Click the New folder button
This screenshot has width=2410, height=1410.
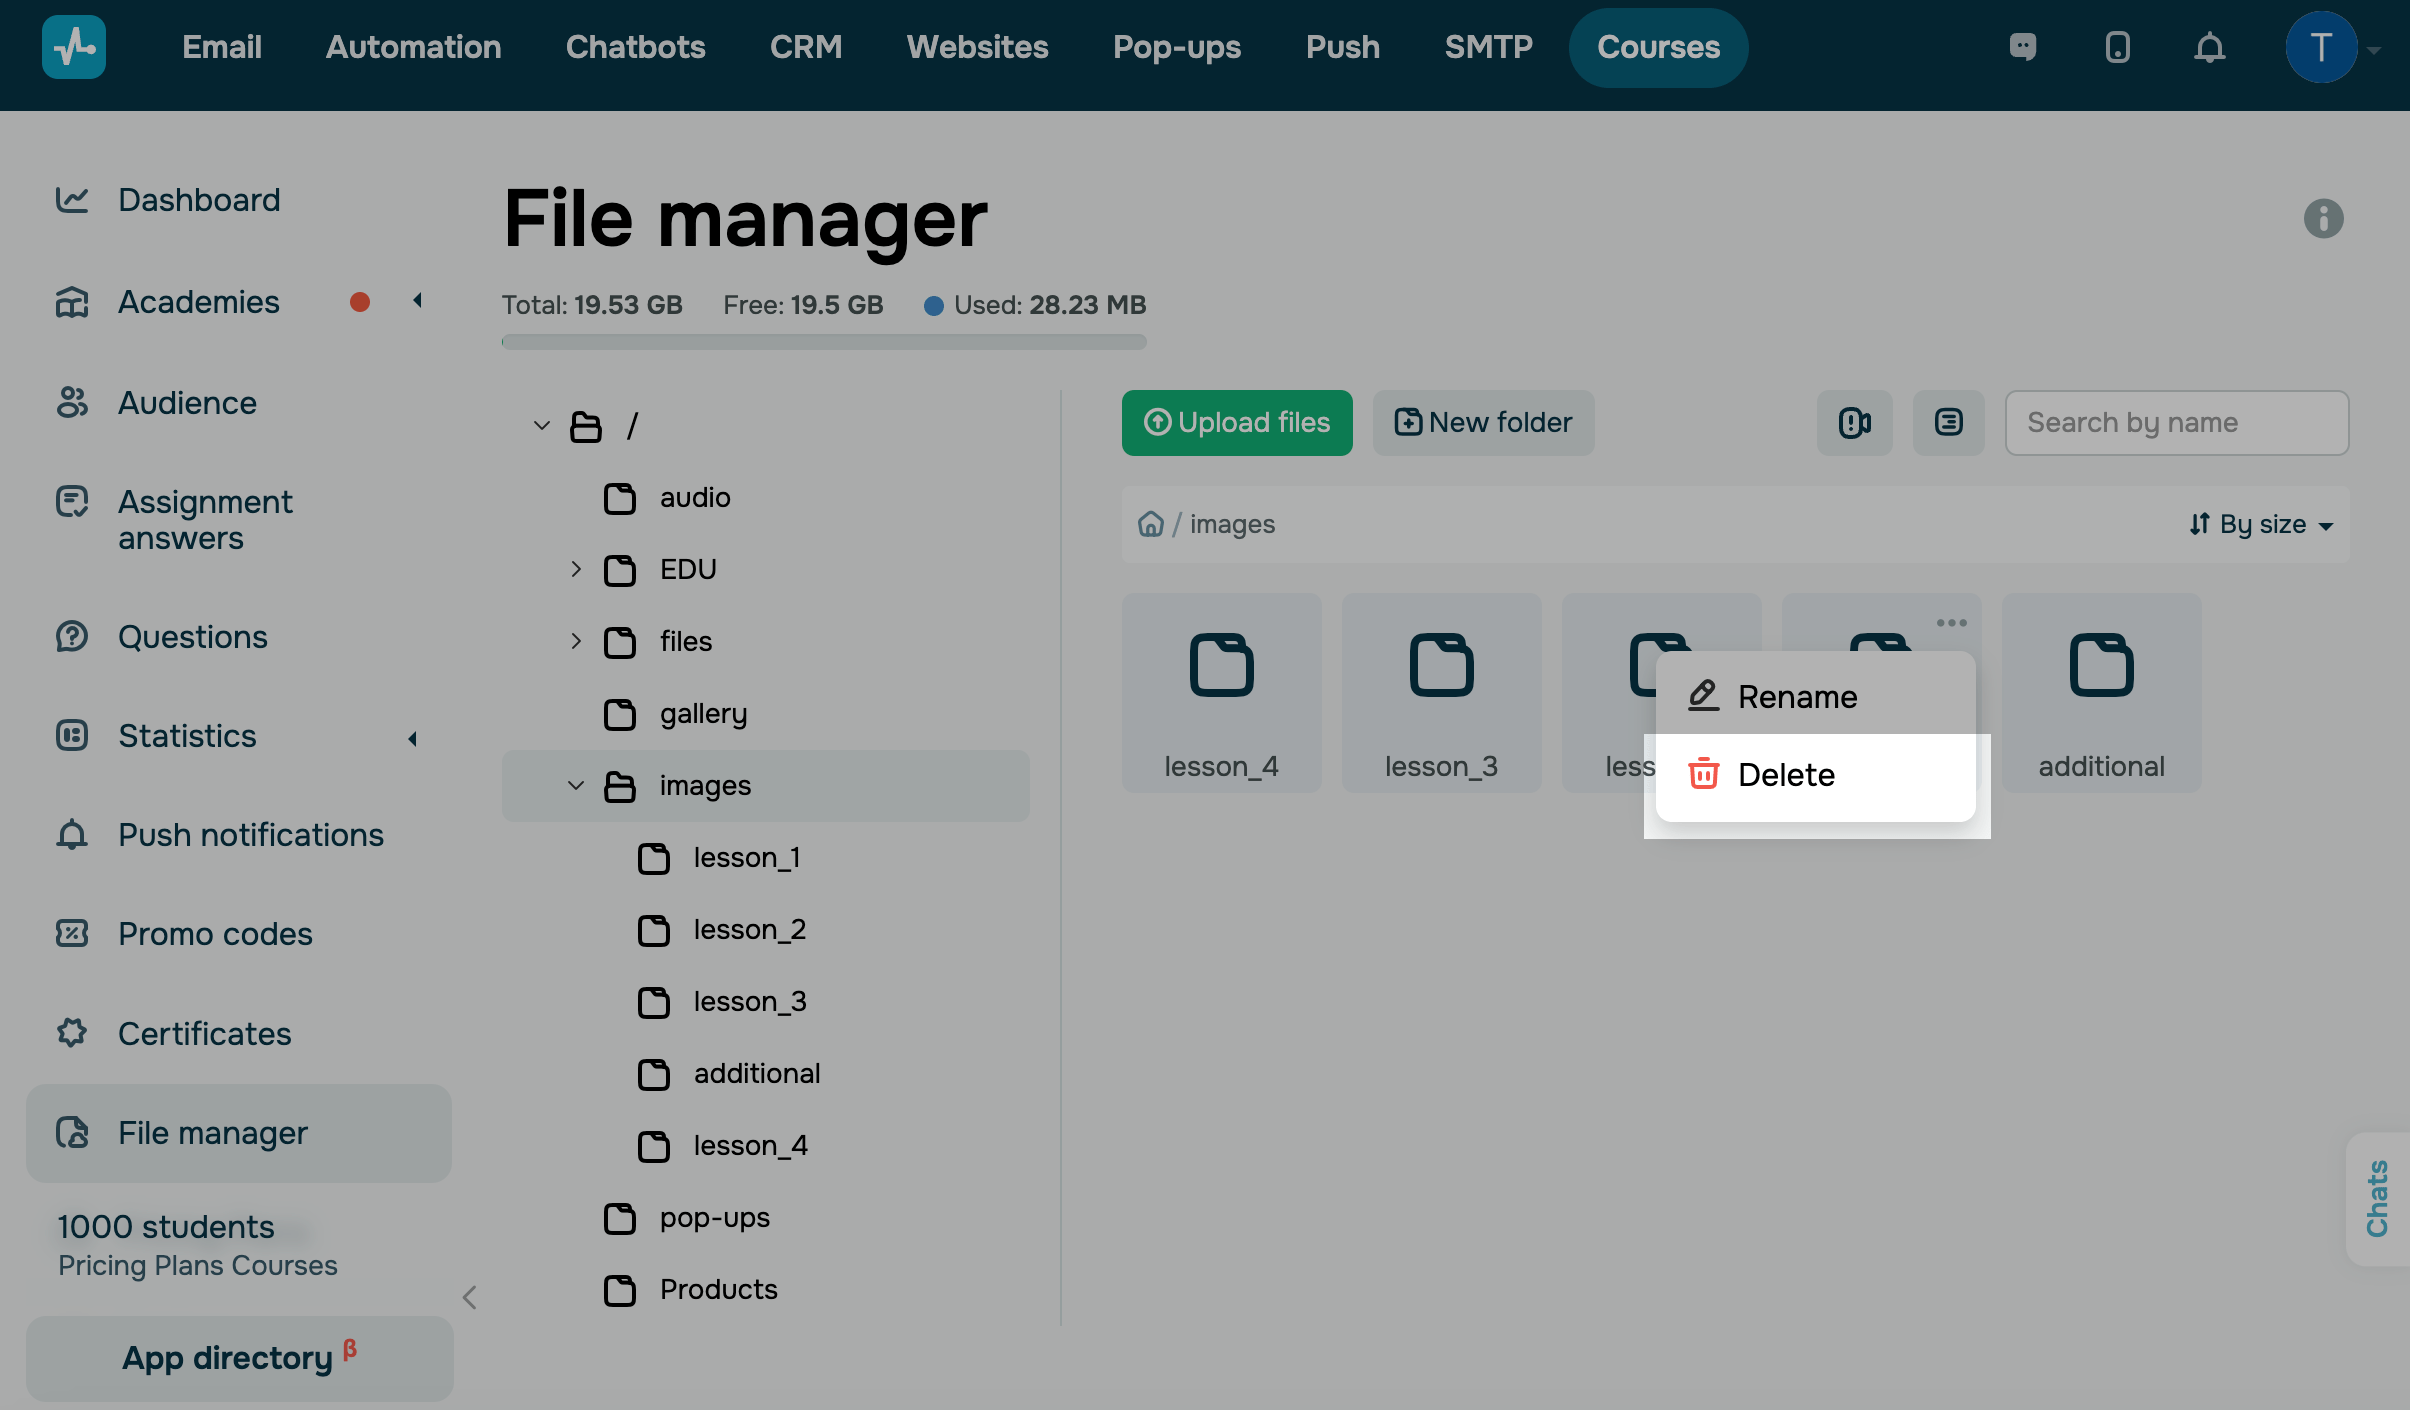[1483, 423]
